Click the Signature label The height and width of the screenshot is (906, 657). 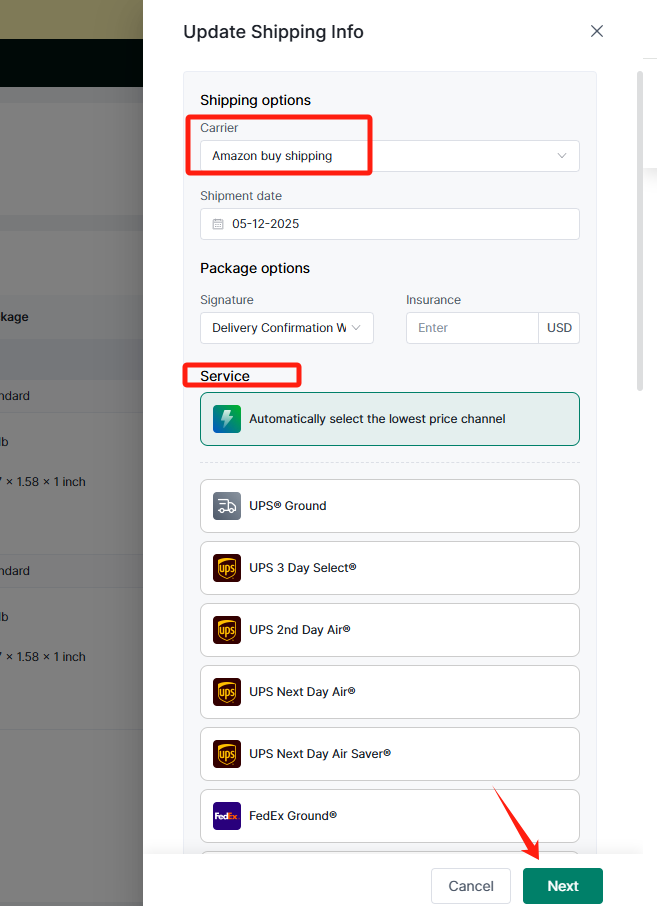click(227, 300)
